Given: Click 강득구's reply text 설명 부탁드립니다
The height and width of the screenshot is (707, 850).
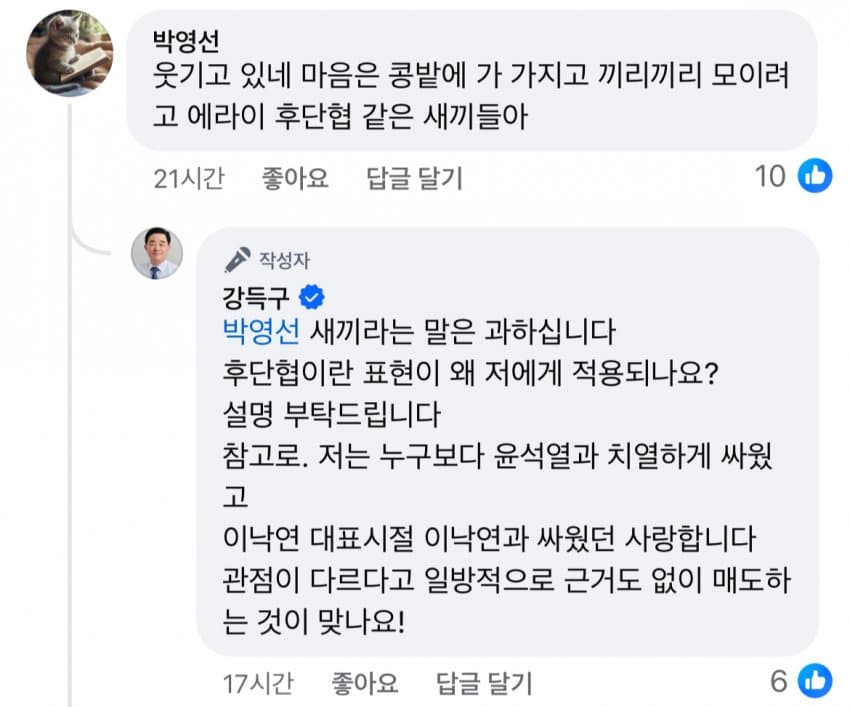Looking at the screenshot, I should click(332, 412).
